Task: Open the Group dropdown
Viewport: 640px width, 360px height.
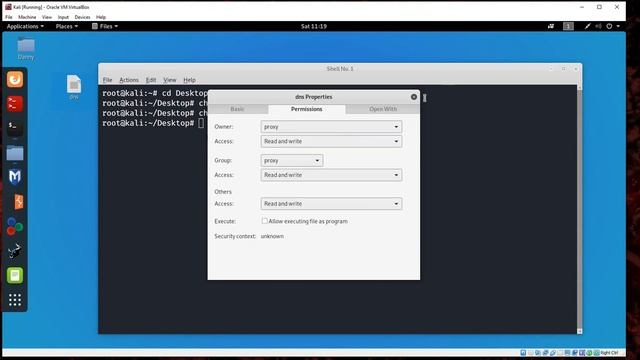Action: coord(292,160)
